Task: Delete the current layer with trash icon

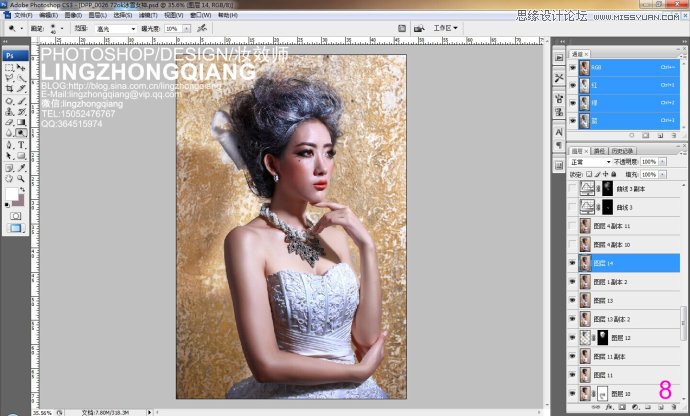Action: pos(674,407)
